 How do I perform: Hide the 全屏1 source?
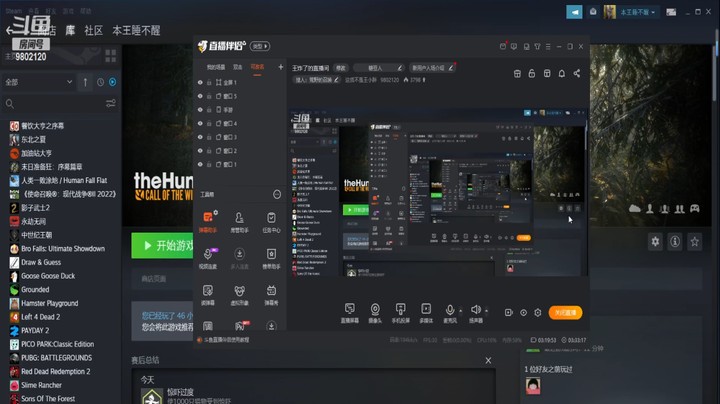pyautogui.click(x=200, y=83)
